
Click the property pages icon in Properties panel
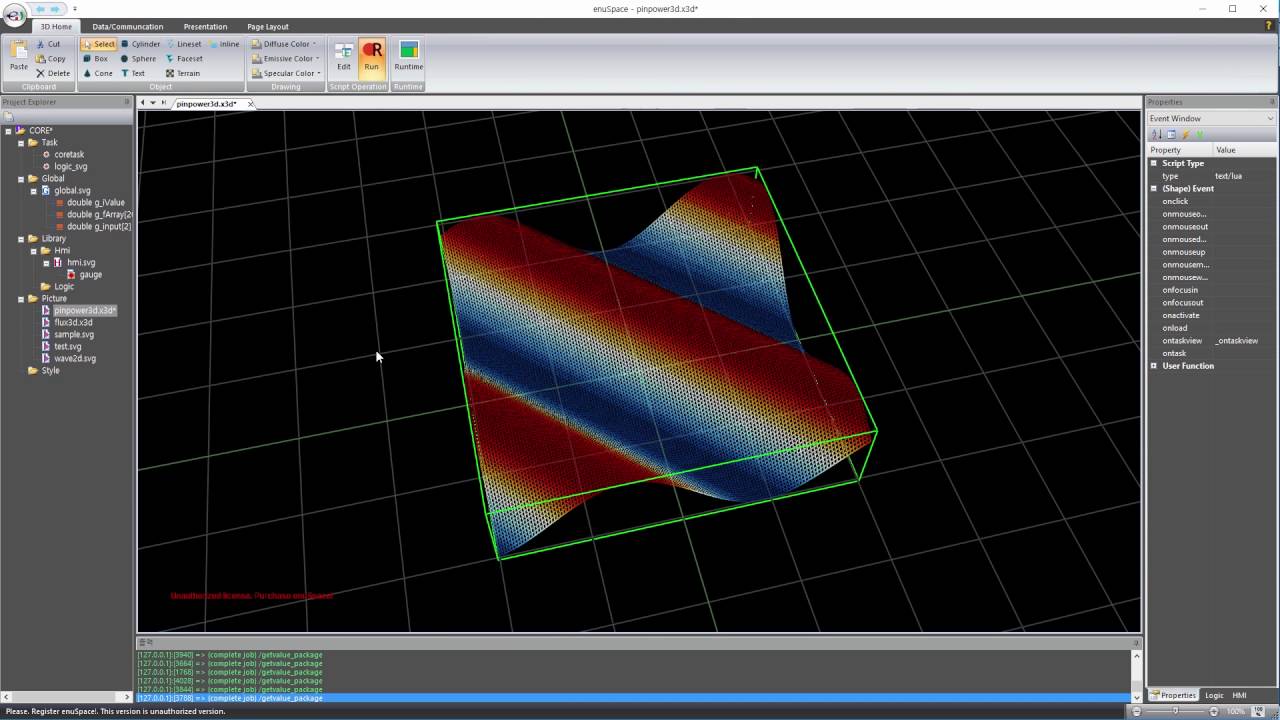click(1171, 134)
